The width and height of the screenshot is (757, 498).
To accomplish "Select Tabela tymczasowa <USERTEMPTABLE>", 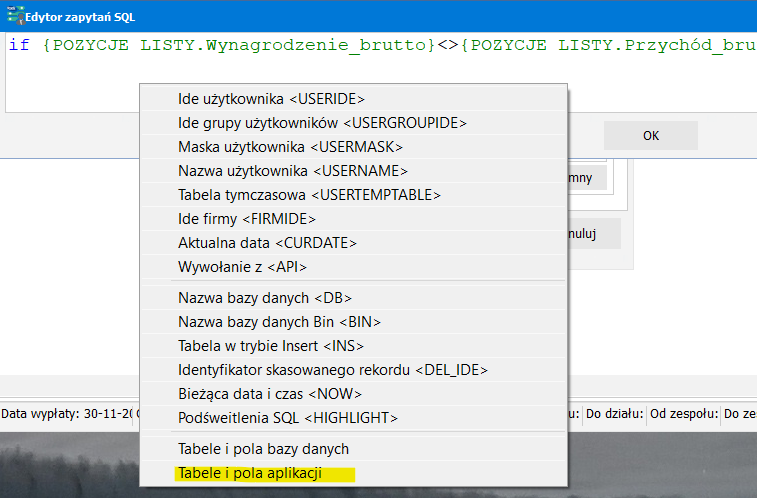I will click(x=353, y=195).
